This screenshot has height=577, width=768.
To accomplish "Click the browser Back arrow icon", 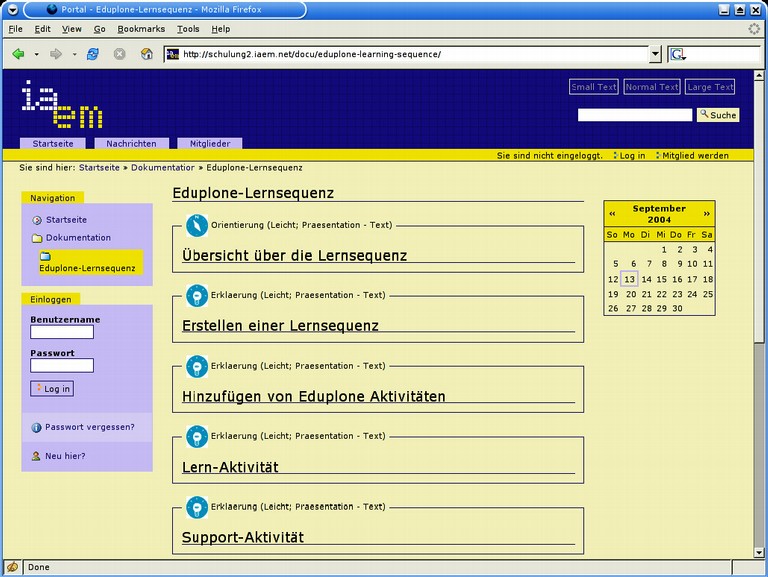I will tap(19, 54).
